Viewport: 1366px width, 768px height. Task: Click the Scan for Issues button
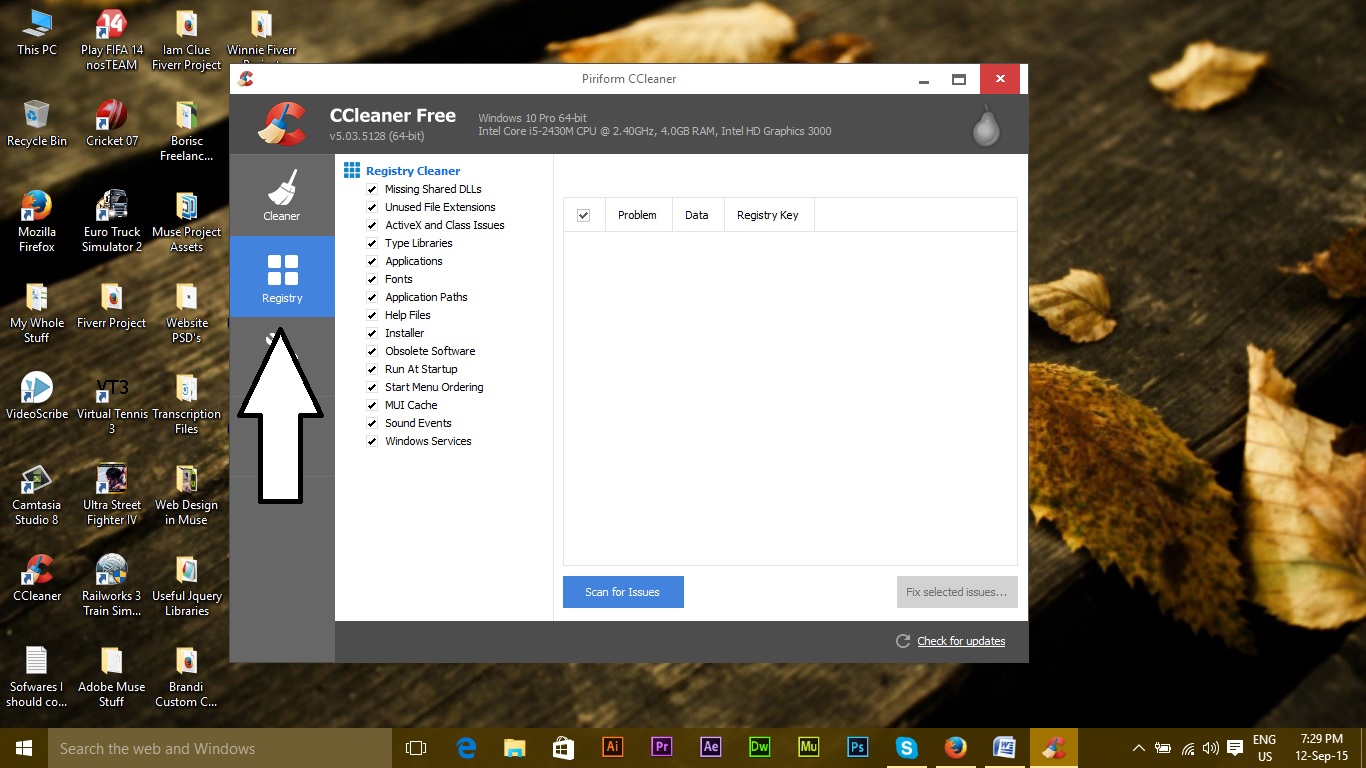click(x=623, y=592)
